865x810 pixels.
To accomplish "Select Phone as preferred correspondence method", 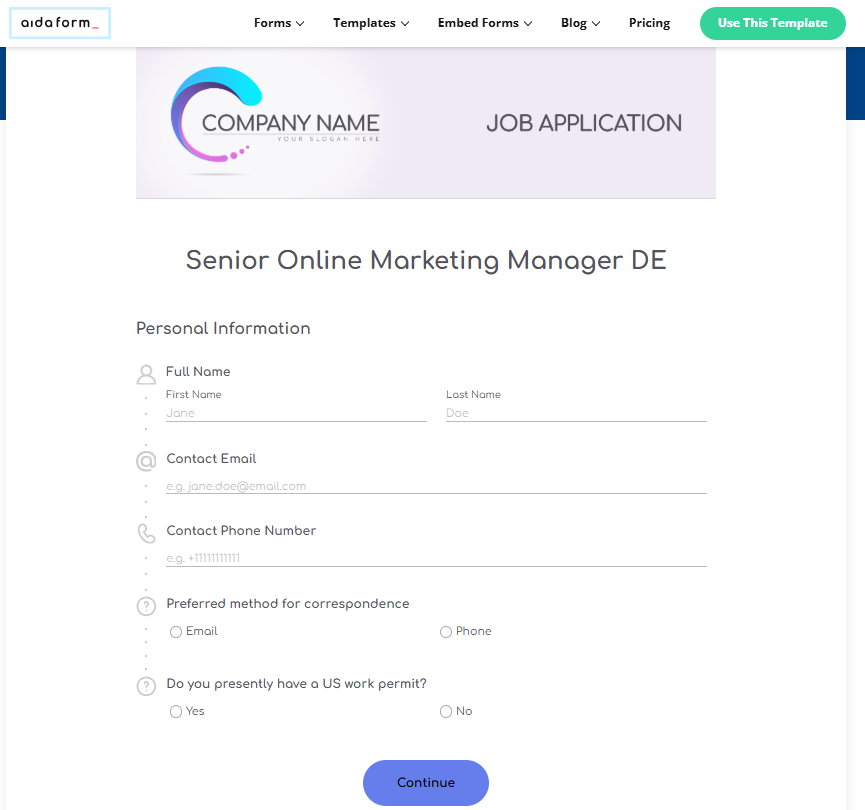I will 446,632.
